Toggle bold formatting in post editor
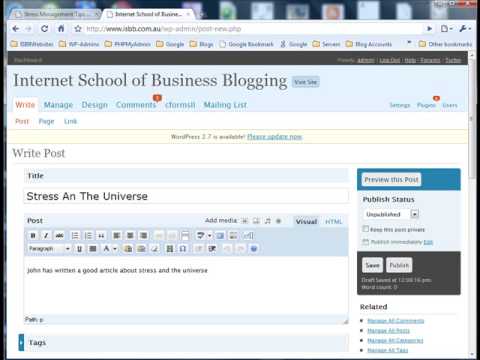The image size is (480, 360). [33, 236]
